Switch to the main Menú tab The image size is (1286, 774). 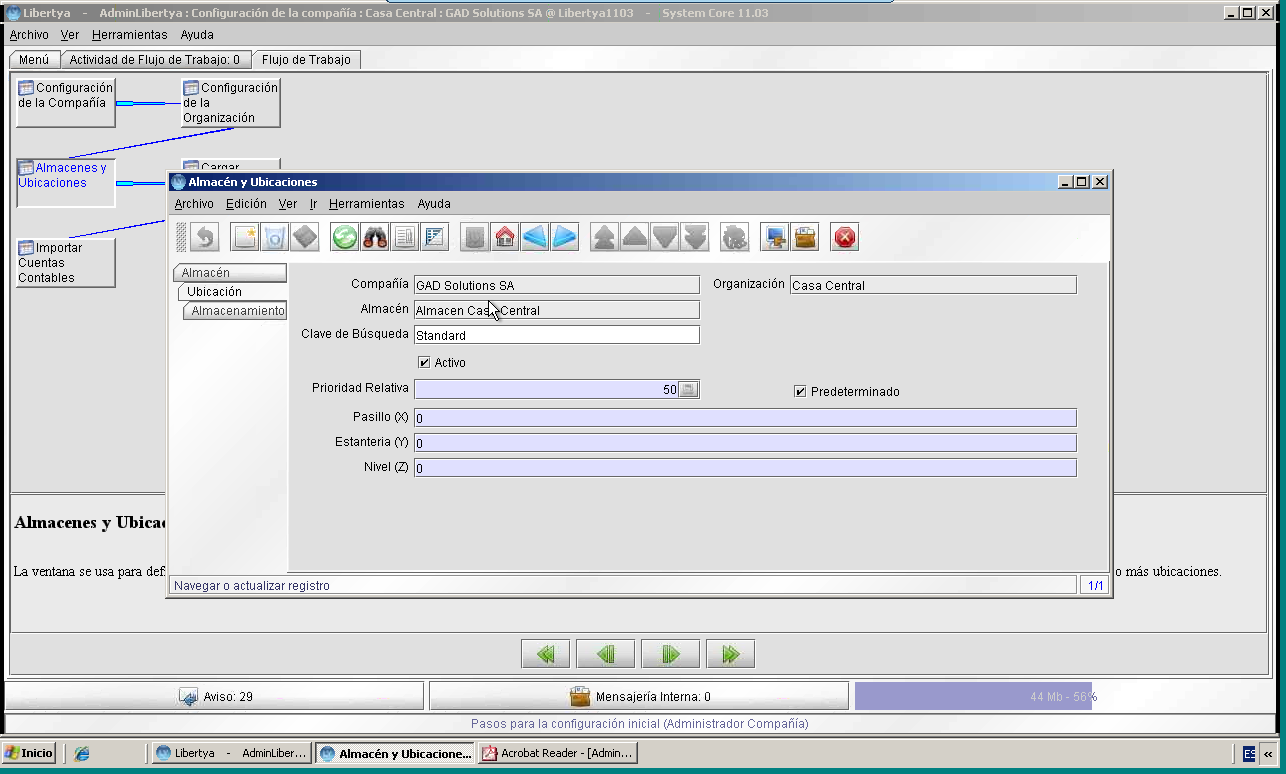click(x=34, y=60)
